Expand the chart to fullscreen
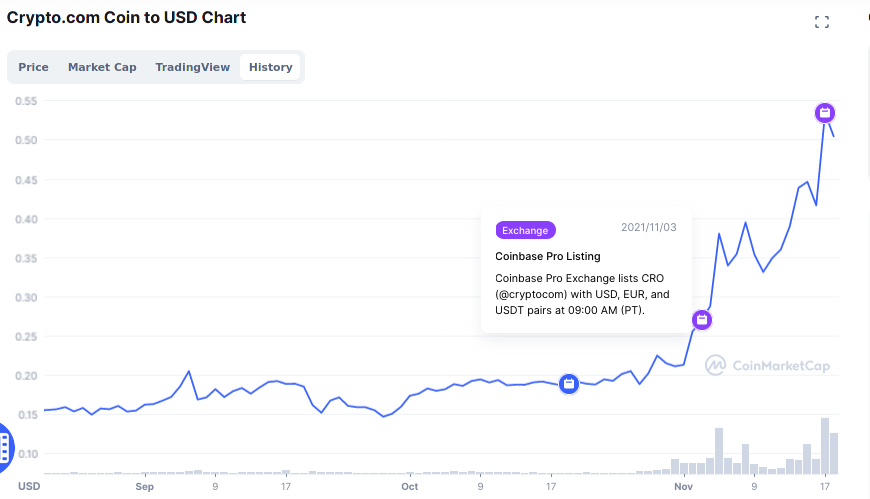Viewport: 870px width, 499px height. [822, 22]
